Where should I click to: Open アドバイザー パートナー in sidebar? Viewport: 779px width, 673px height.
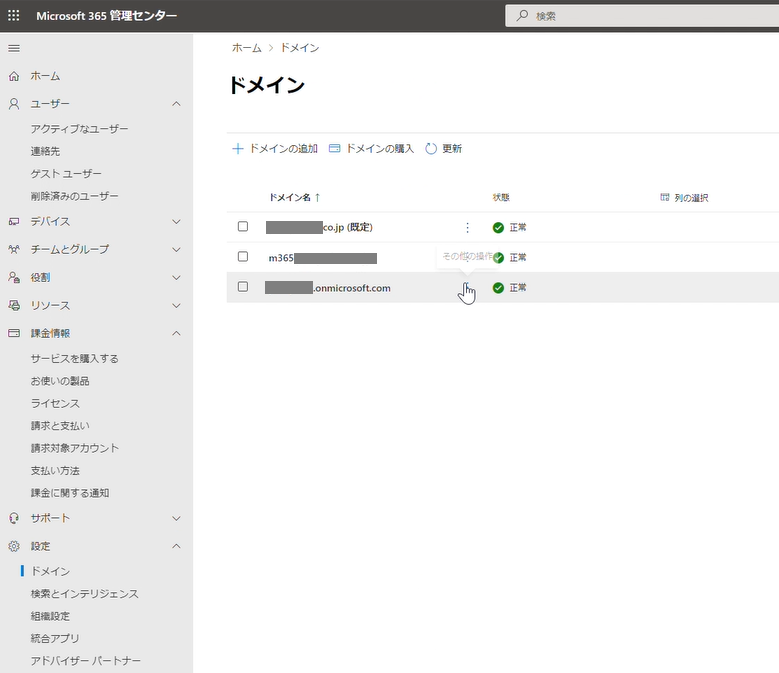pyautogui.click(x=86, y=661)
